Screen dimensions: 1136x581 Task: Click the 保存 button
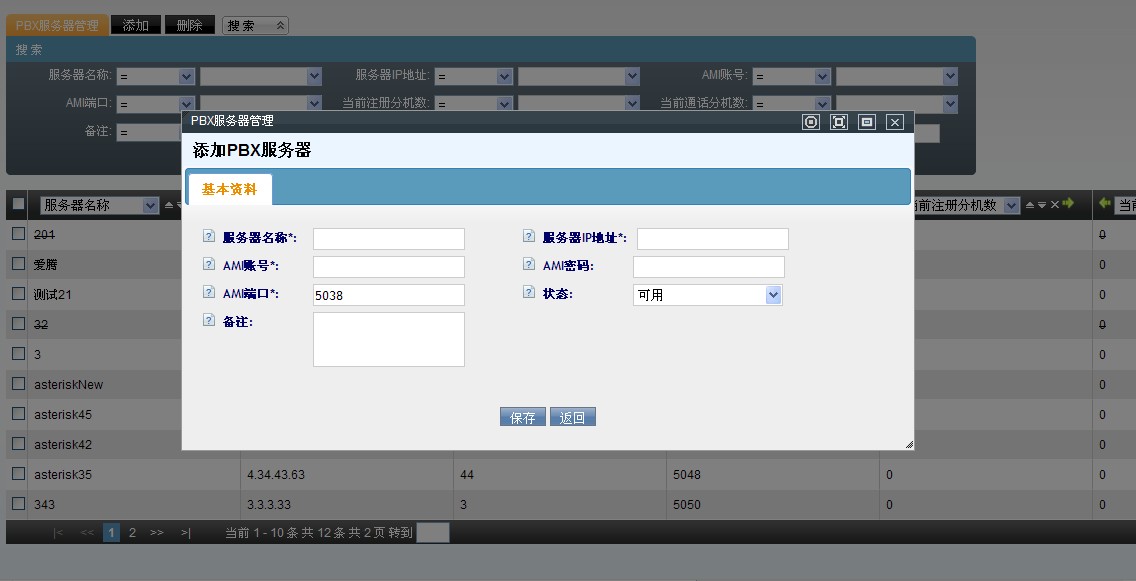(522, 418)
